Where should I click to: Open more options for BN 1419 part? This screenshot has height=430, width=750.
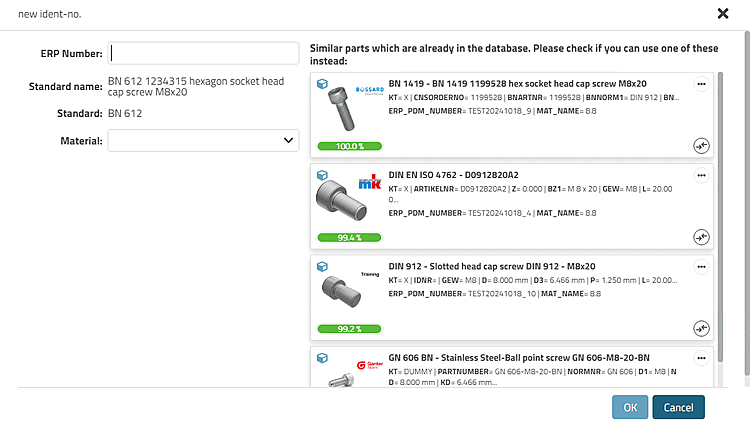[701, 84]
